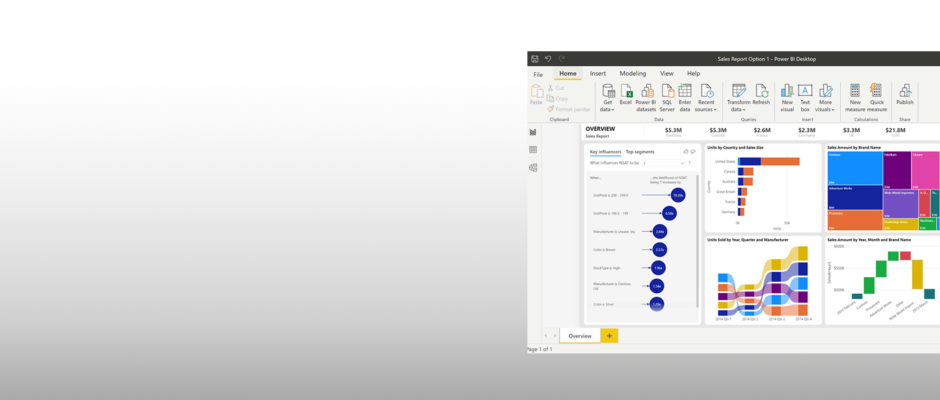Screen dimensions: 940x400
Task: Click the Fabrikam purple treemap block
Action: click(897, 170)
